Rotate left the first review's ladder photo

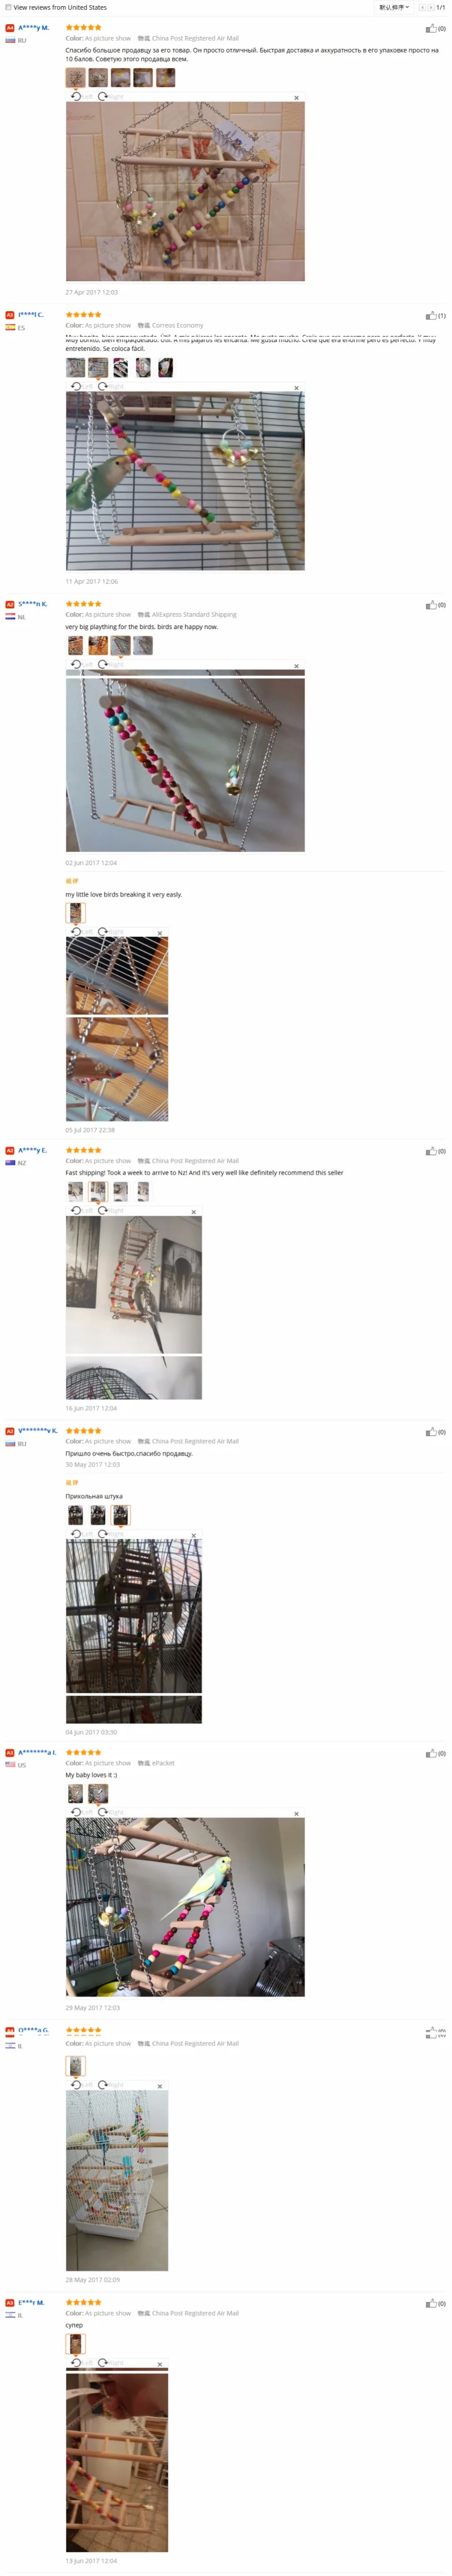[x=82, y=96]
